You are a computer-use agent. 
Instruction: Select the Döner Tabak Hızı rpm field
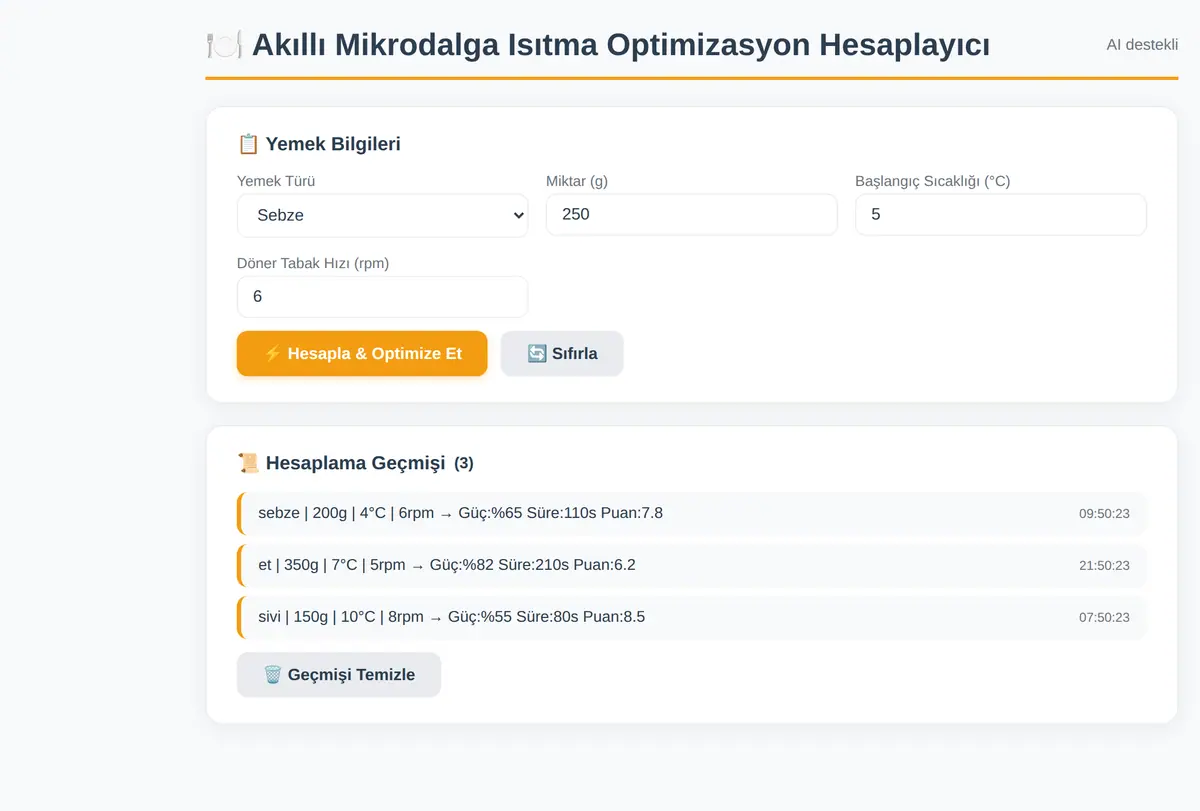tap(382, 297)
